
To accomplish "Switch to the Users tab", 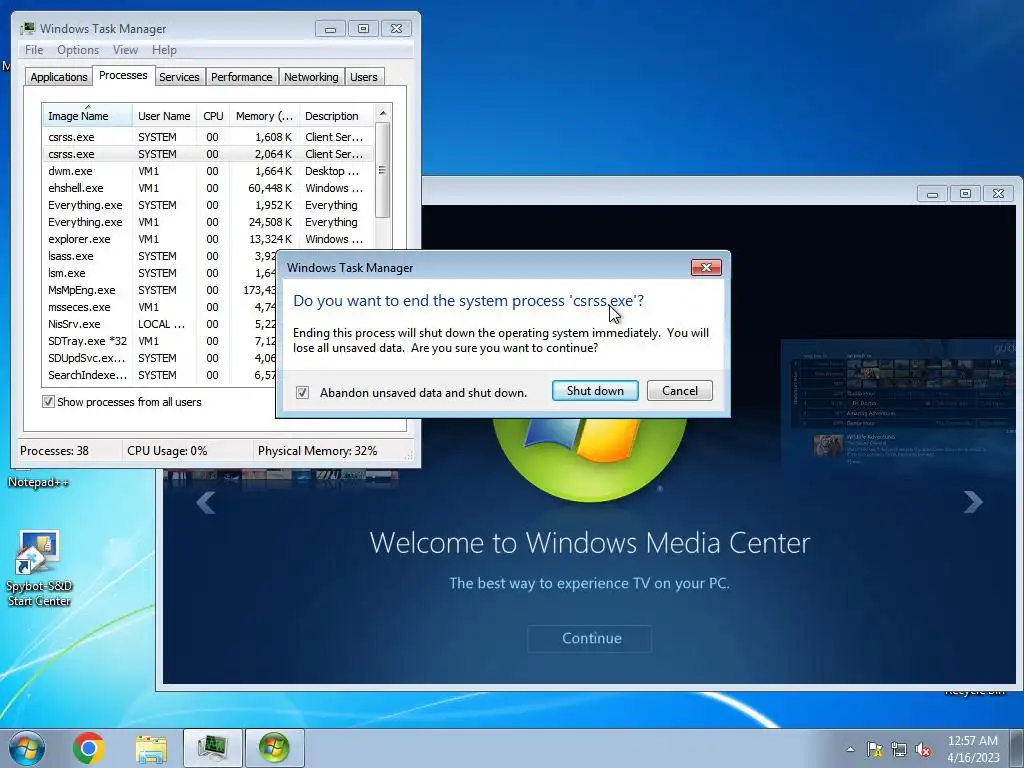I will pos(364,77).
